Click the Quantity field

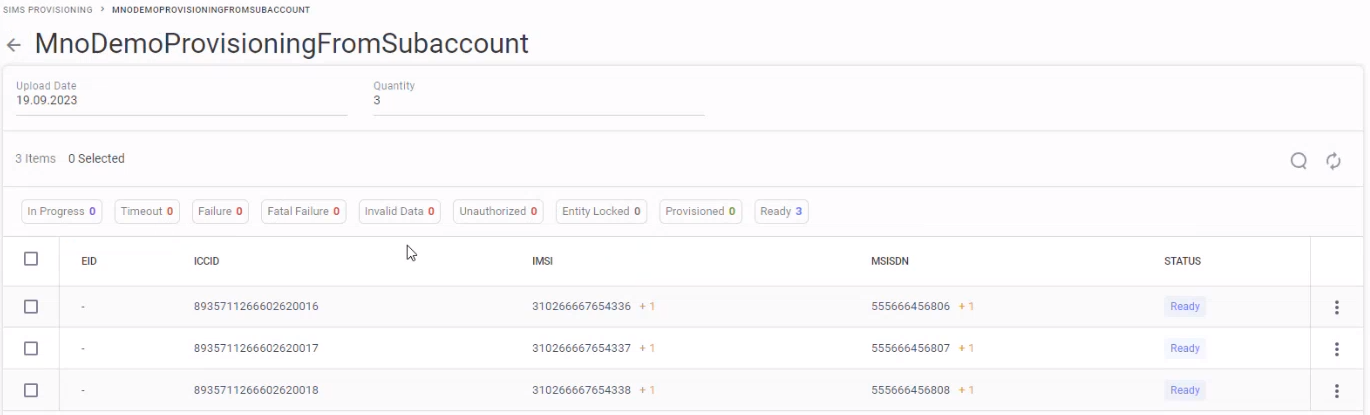coord(538,100)
